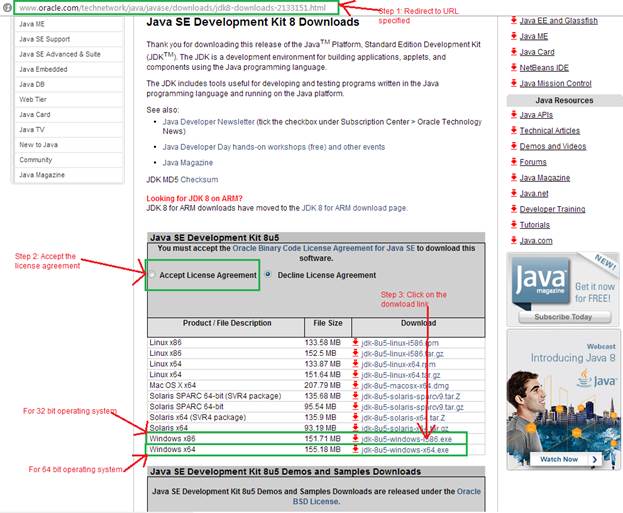Viewport: 623px width, 513px height.
Task: Click download icon for jdk-8u5-solaris-sparcv9.tar.Z
Action: tap(355, 396)
